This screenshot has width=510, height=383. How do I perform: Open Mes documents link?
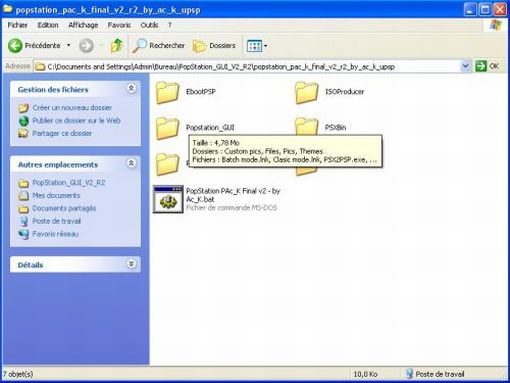[x=56, y=195]
